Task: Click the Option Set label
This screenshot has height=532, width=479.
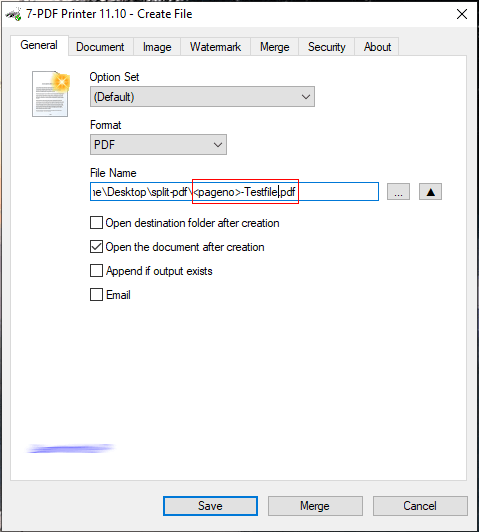Action: tap(114, 77)
